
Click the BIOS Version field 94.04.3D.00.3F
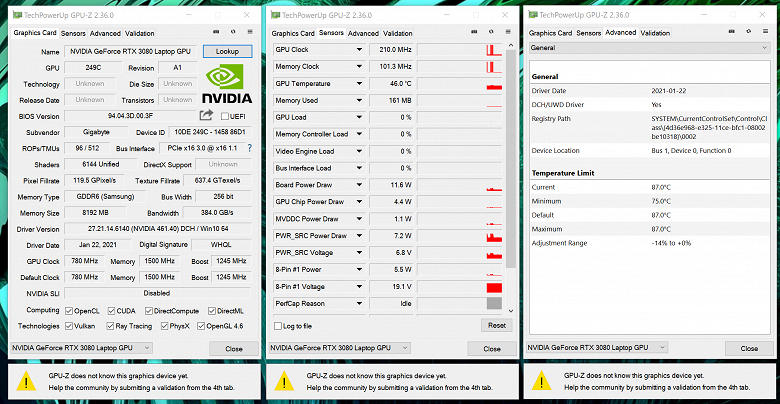tap(131, 116)
